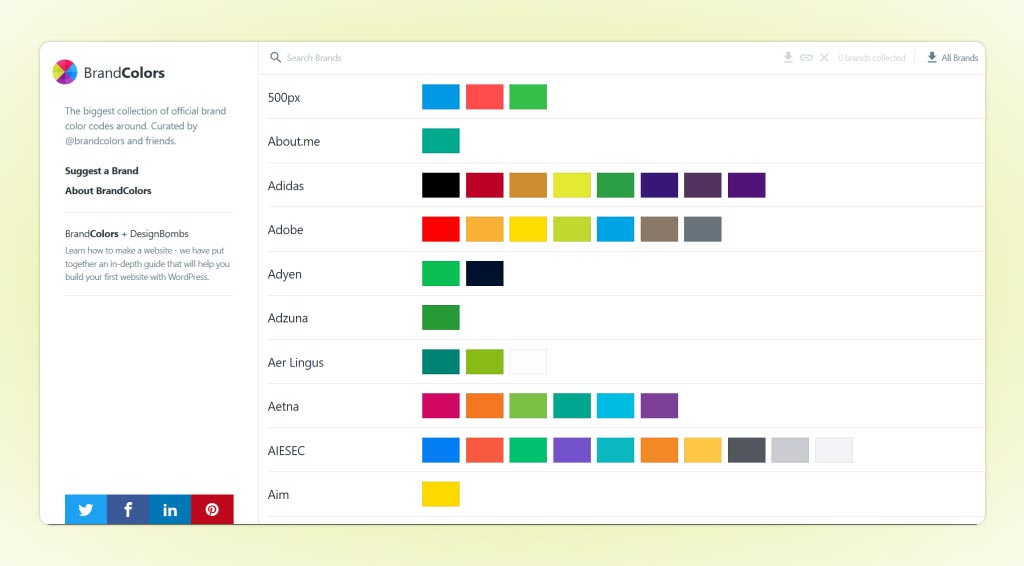The height and width of the screenshot is (566, 1024).
Task: Copy the green Adidas swatch
Action: 615,185
